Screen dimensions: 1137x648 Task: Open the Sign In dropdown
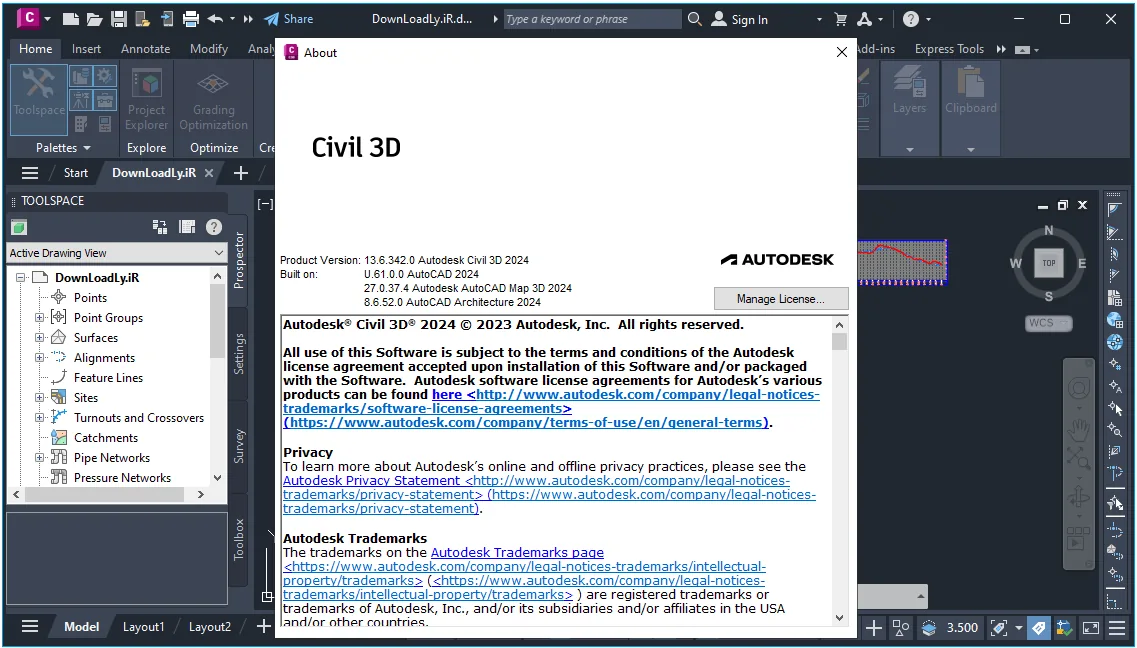click(x=819, y=20)
